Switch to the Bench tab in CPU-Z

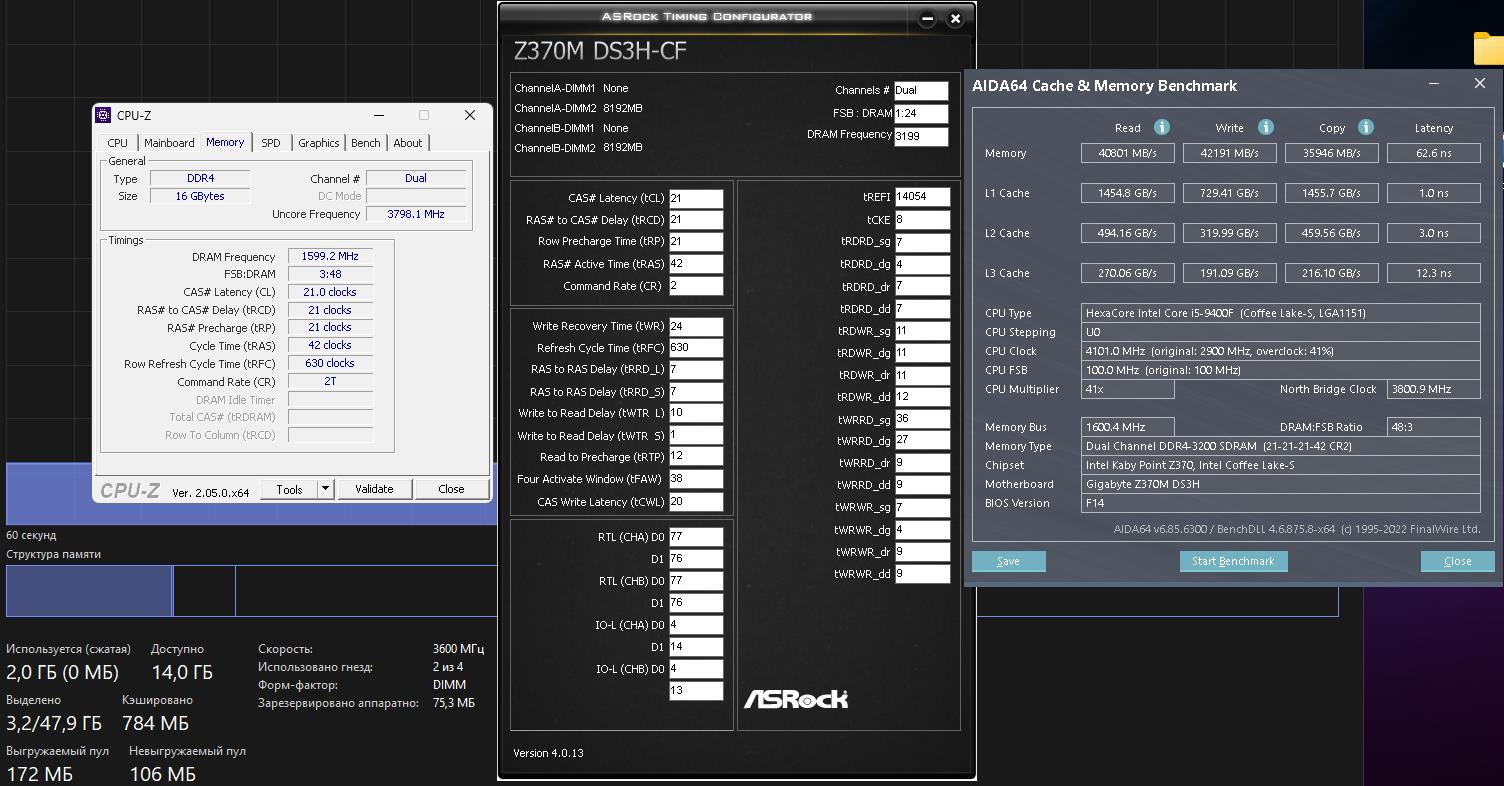coord(366,143)
